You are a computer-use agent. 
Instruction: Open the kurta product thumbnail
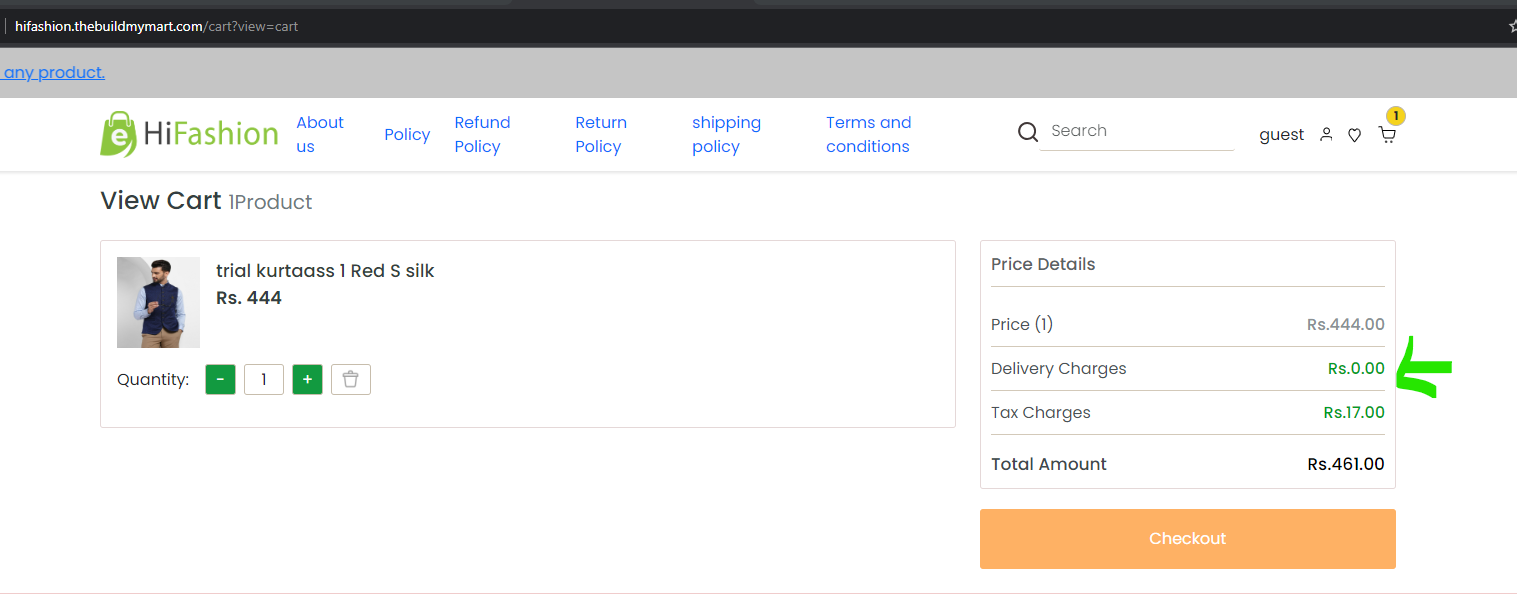point(158,302)
